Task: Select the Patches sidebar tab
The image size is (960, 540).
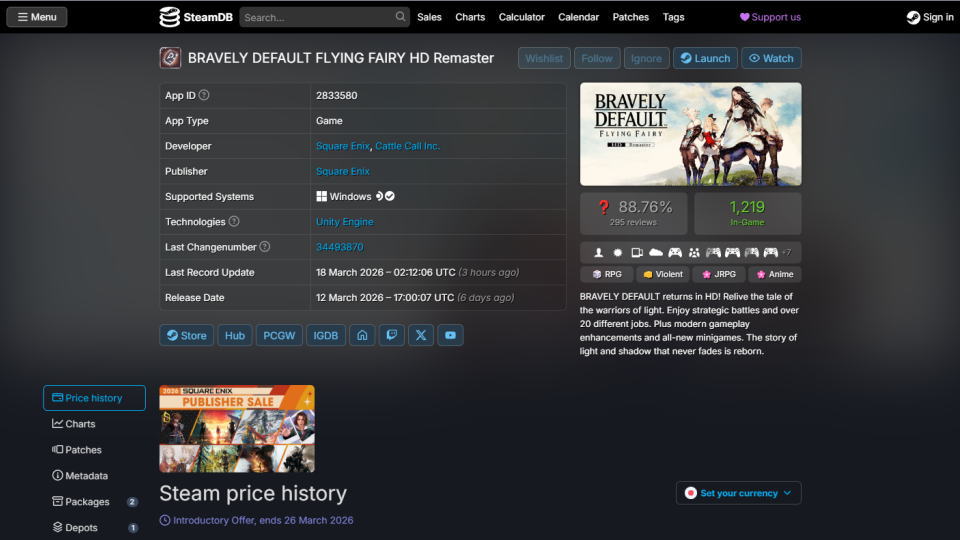Action: 83,450
